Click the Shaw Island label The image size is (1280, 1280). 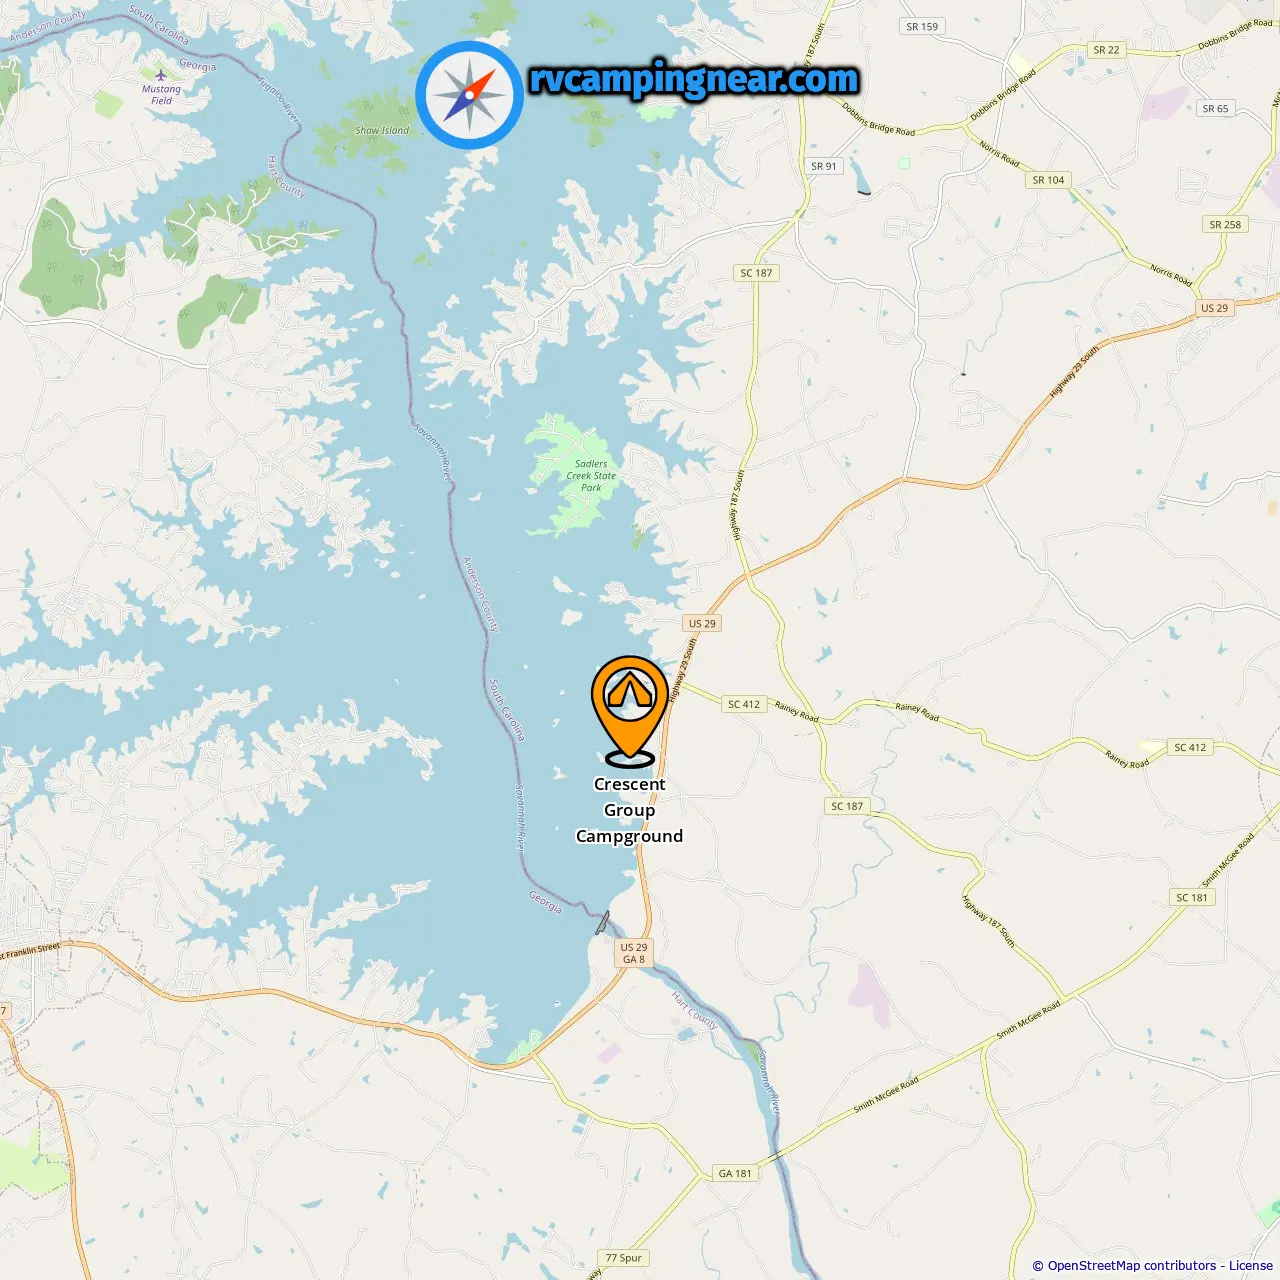(x=382, y=130)
